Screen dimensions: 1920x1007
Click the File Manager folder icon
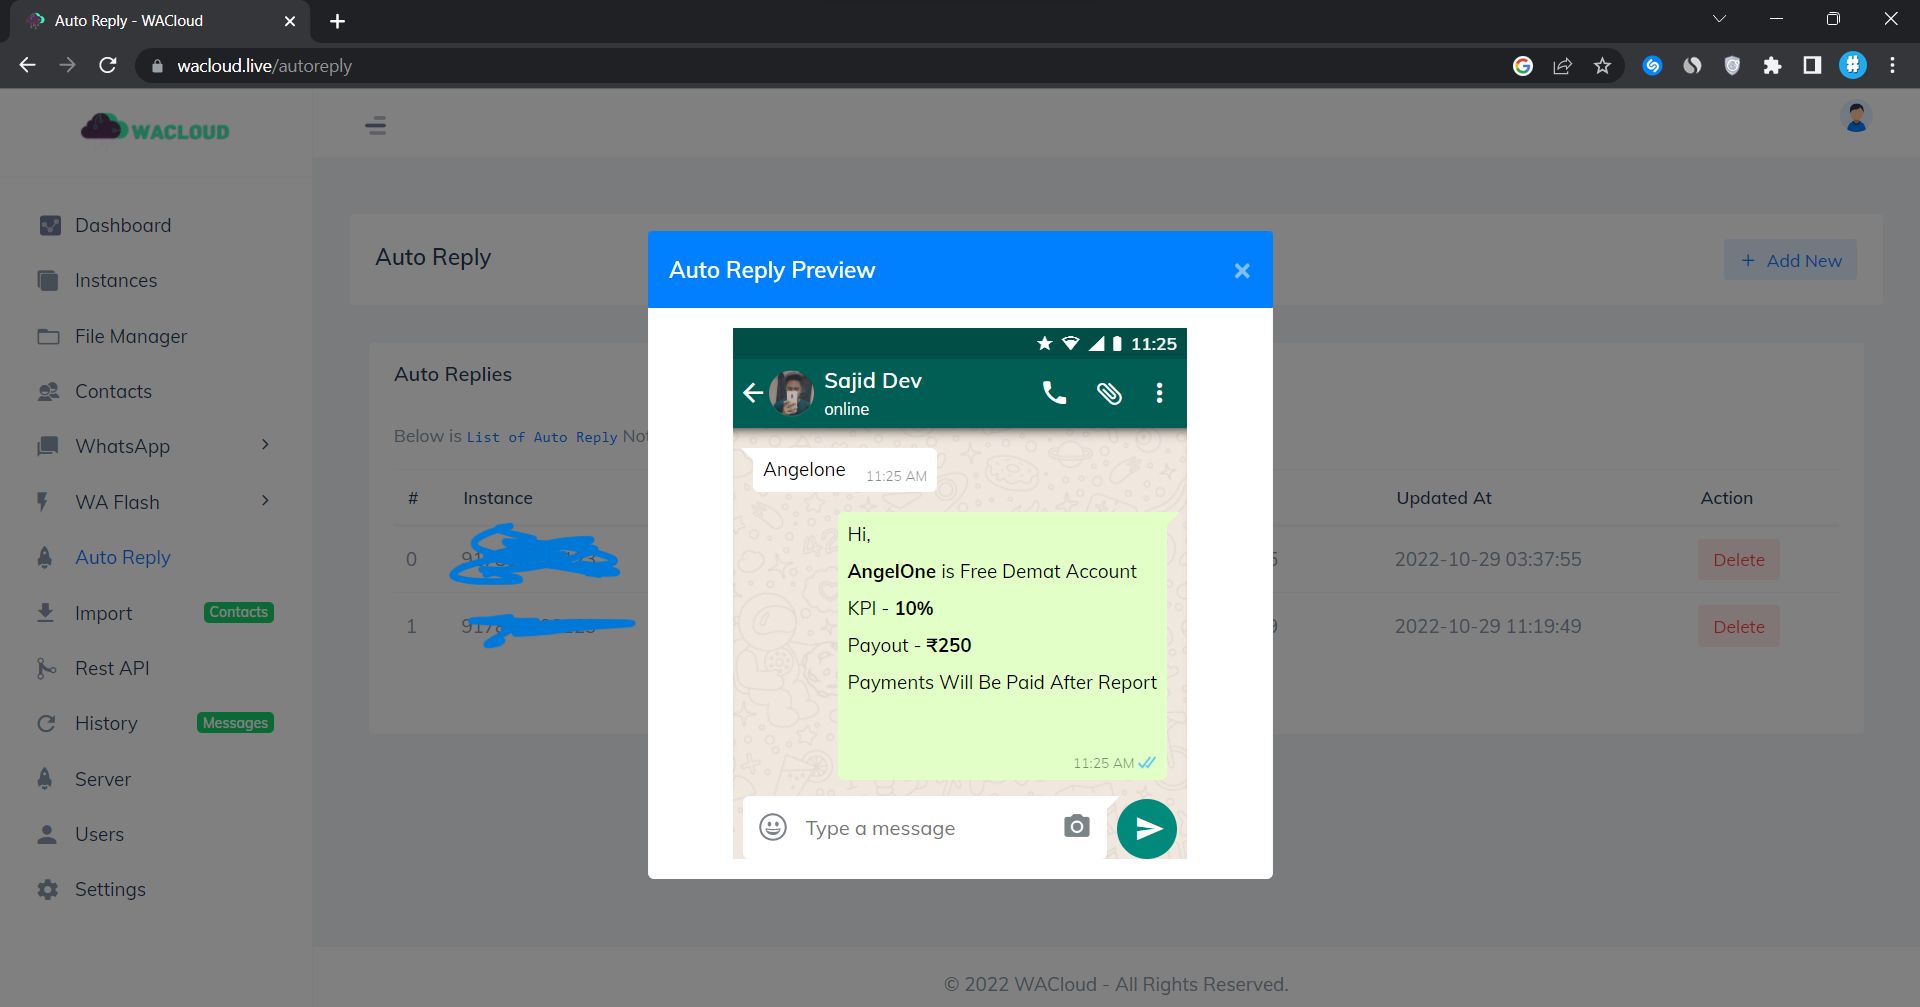pos(48,336)
